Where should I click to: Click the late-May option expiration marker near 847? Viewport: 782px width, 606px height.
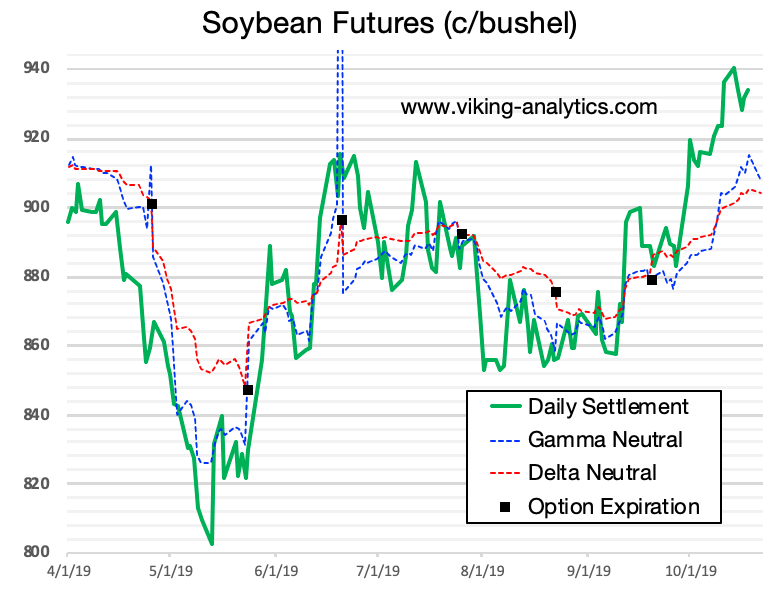pyautogui.click(x=248, y=390)
